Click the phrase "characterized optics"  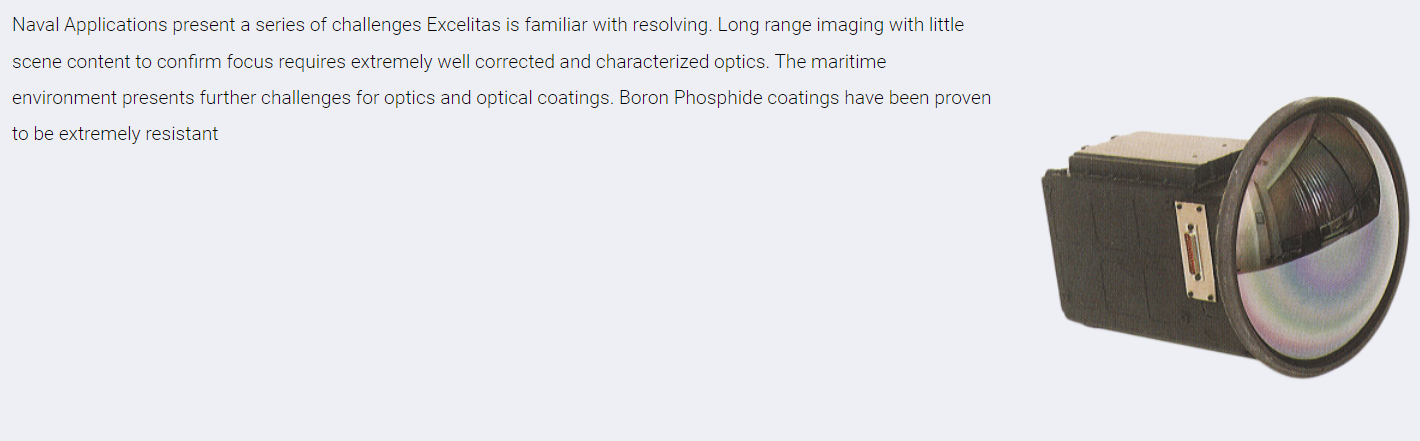[683, 61]
